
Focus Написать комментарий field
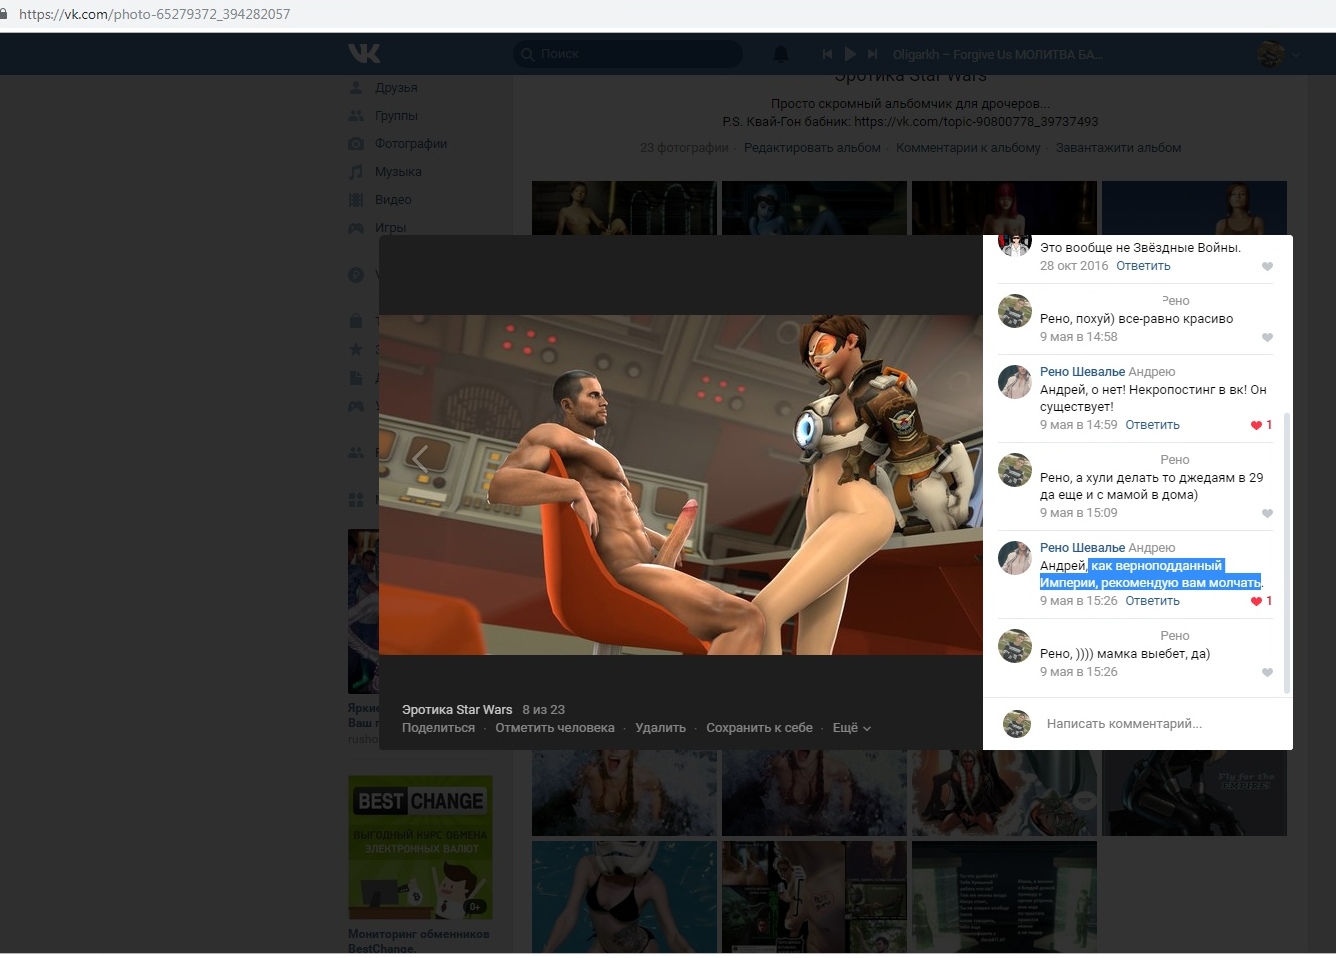[1158, 724]
